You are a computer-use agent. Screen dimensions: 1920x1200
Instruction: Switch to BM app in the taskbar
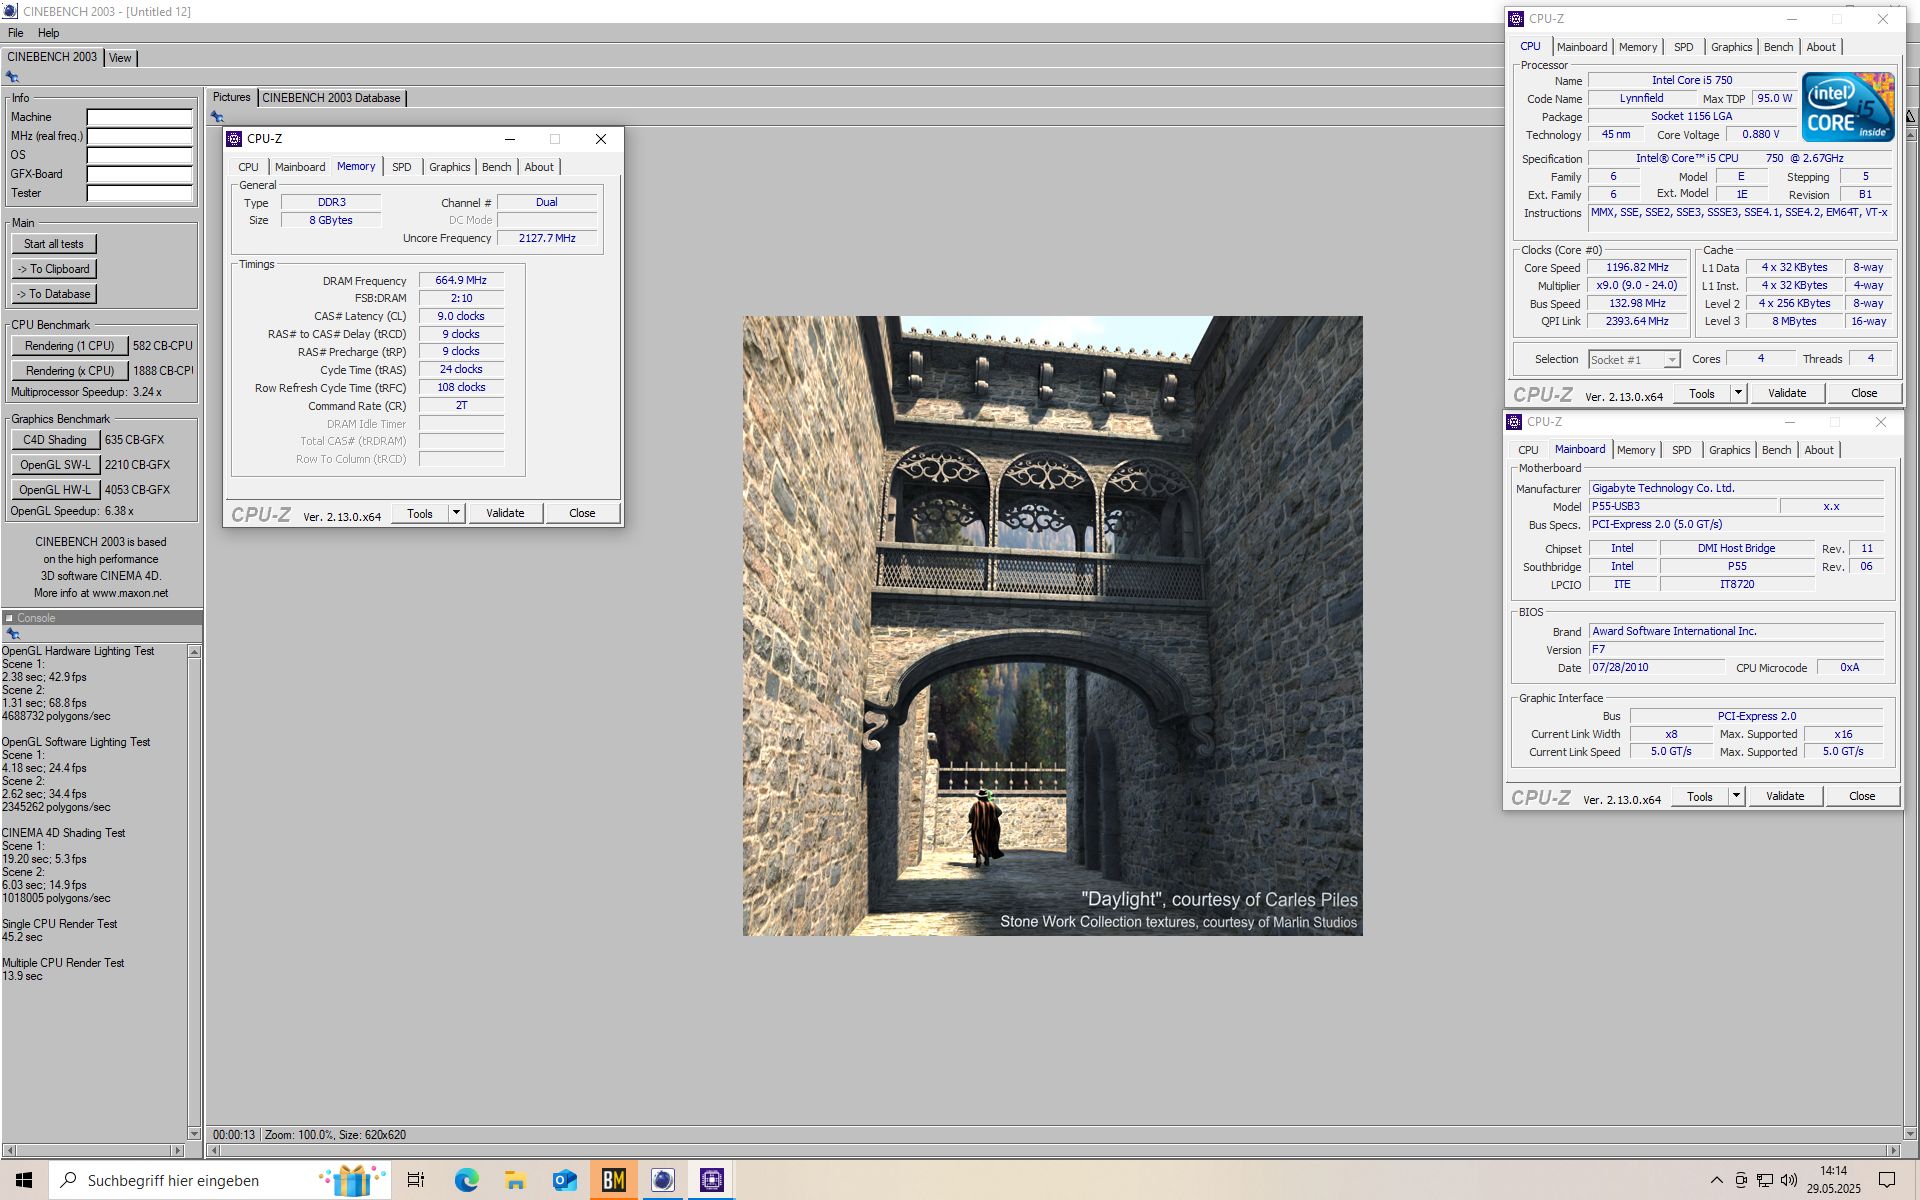pos(613,1180)
